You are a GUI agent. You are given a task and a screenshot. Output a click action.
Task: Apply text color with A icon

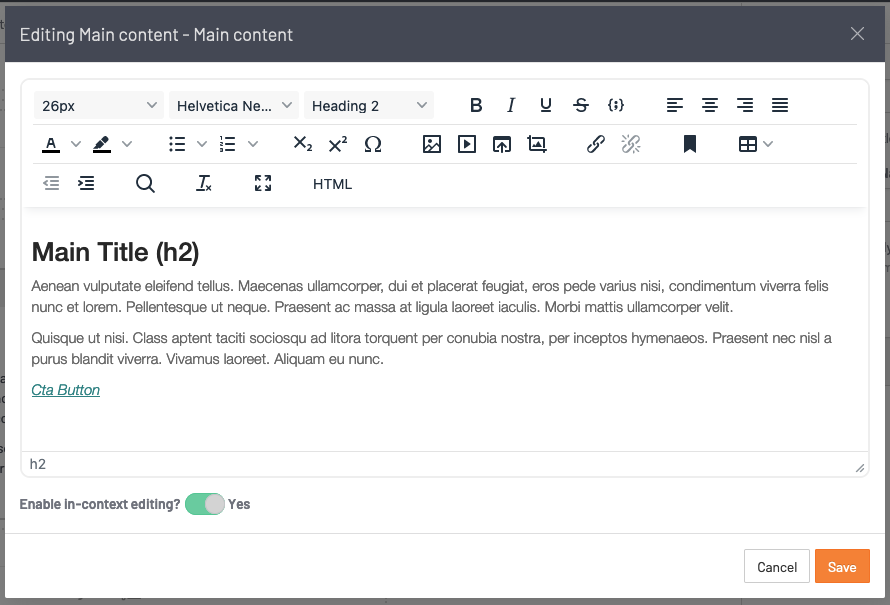(x=51, y=144)
